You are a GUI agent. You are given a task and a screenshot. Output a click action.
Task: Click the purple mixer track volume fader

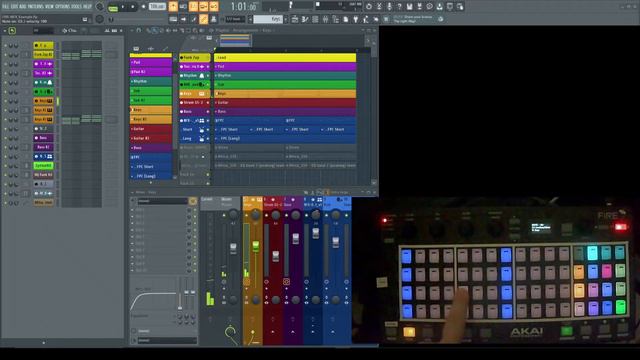pos(296,238)
